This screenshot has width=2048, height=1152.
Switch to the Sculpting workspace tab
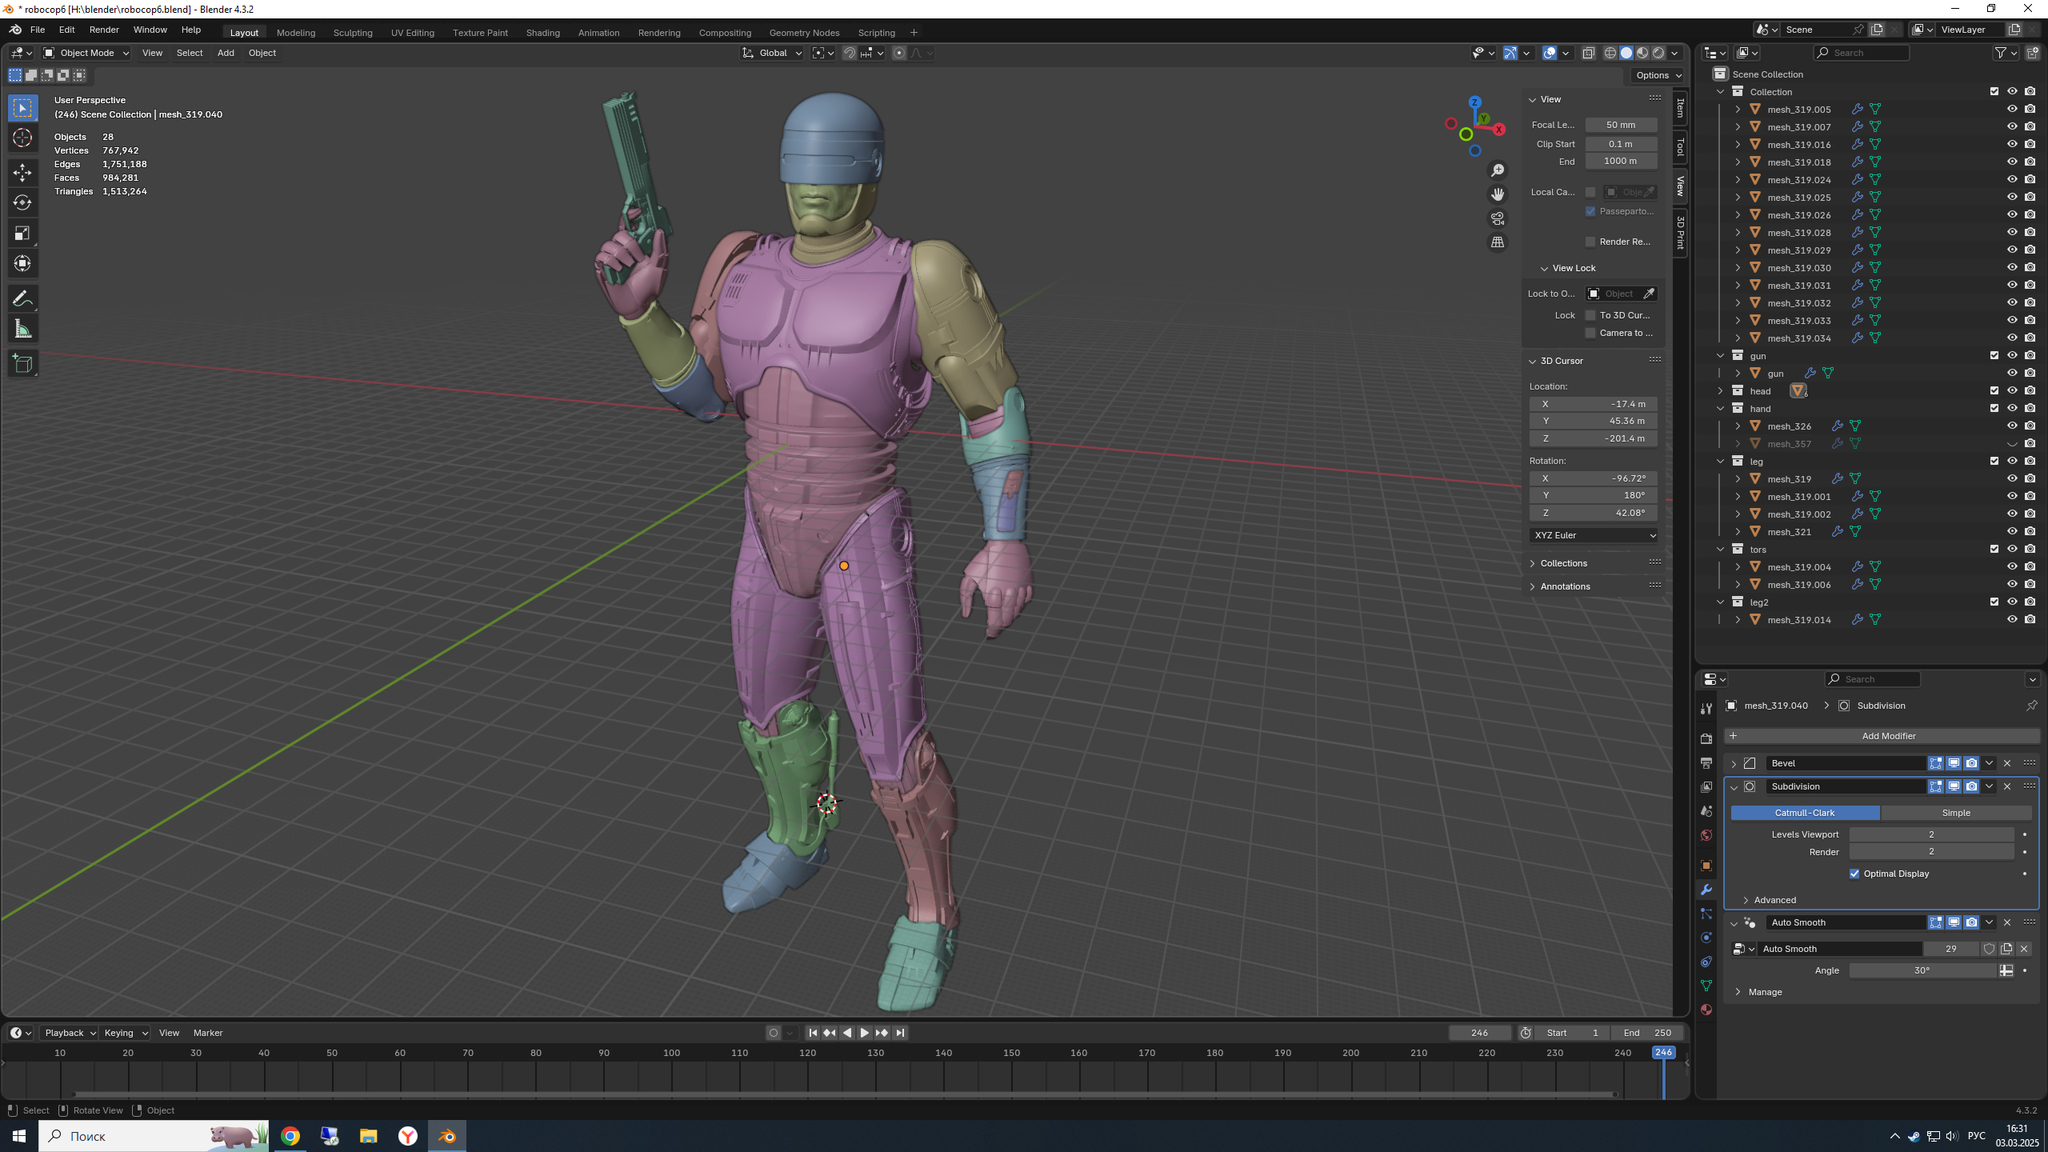352,32
